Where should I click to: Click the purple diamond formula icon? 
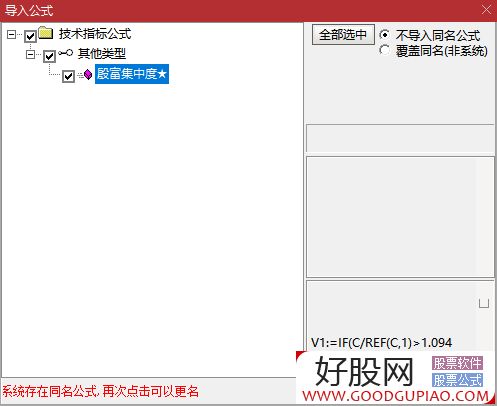(87, 74)
